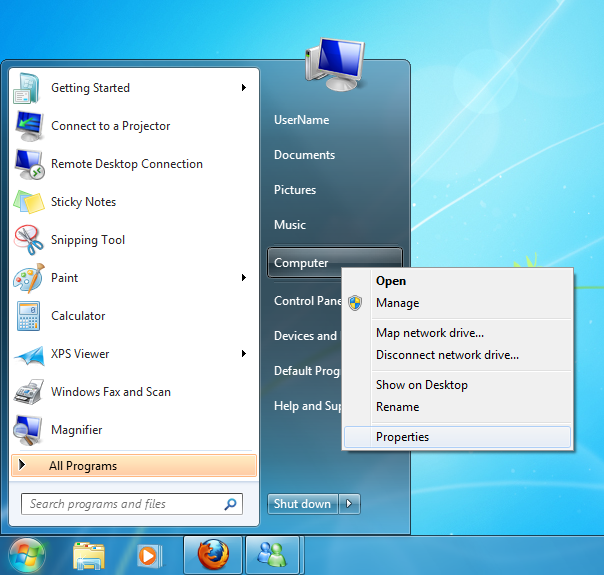Screen dimensions: 604x575
Task: Open the UserName personal folder link
Action: (302, 120)
